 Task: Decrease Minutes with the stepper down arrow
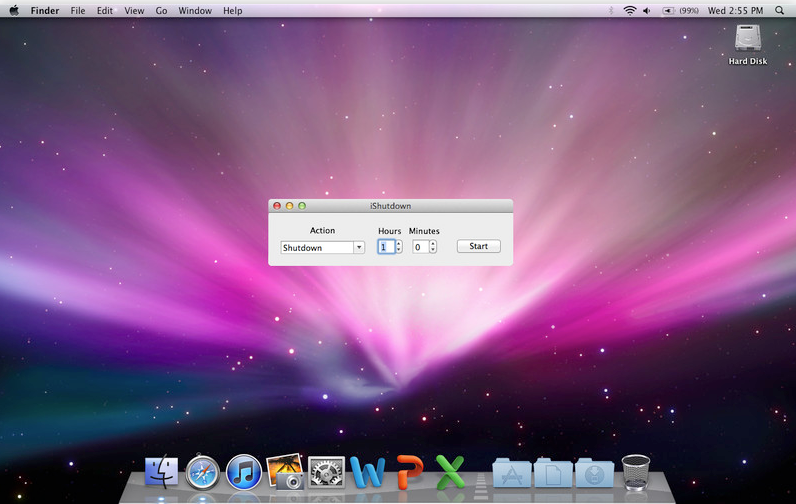[x=433, y=250]
